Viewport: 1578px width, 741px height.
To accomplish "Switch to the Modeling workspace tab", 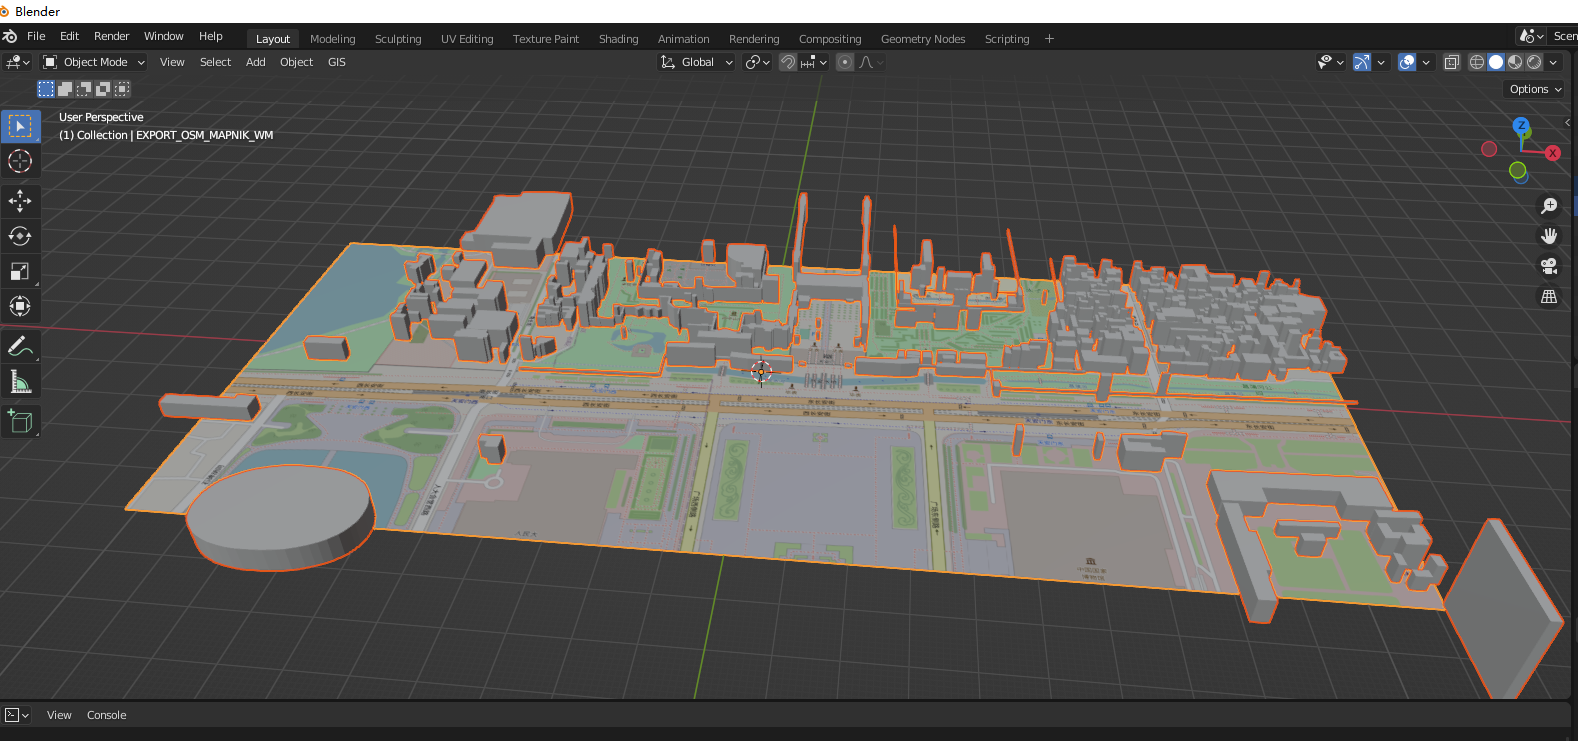I will [333, 39].
